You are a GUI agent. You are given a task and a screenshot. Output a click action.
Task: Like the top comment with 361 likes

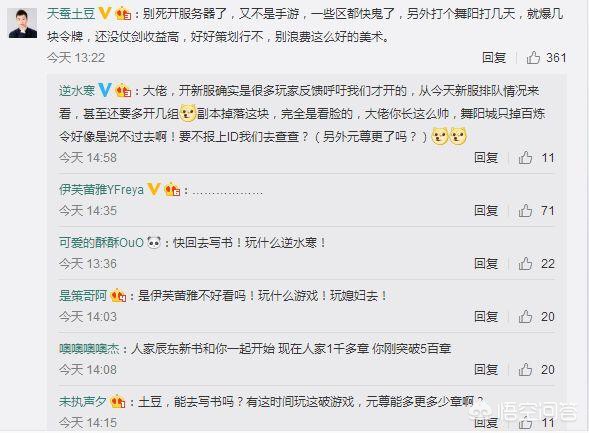(533, 57)
